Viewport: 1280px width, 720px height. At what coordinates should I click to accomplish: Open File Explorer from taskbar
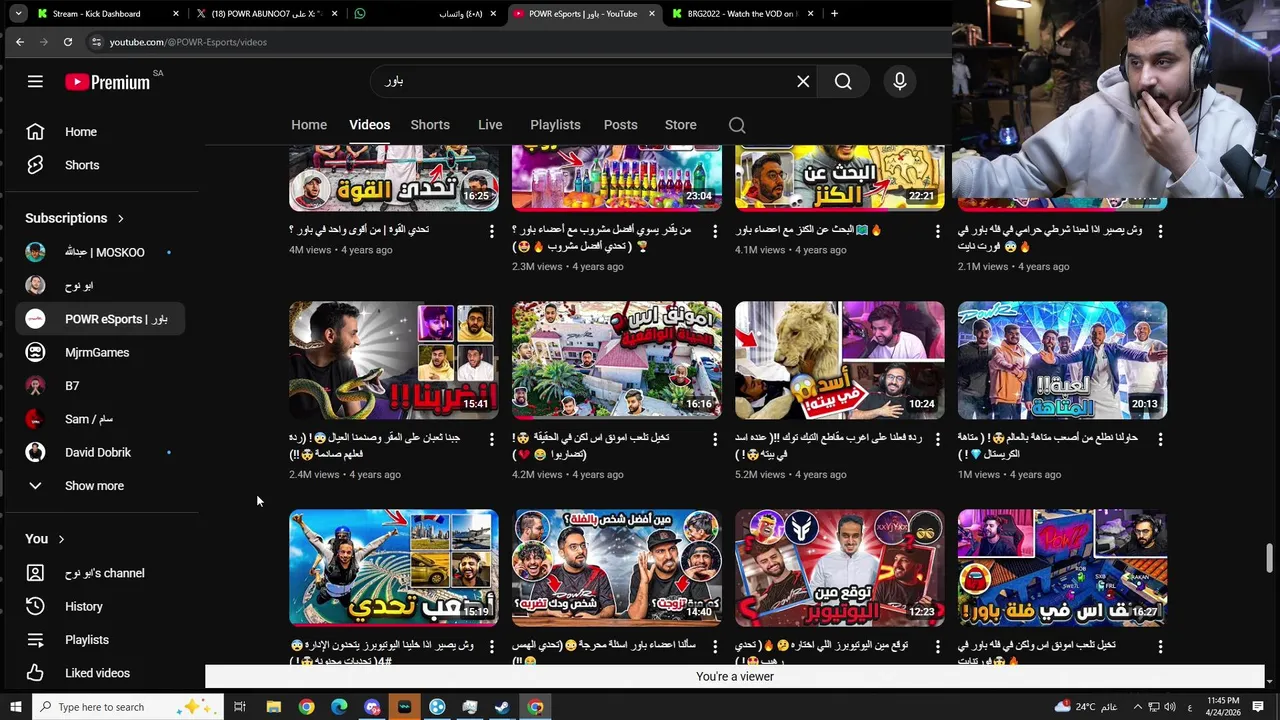coord(273,707)
